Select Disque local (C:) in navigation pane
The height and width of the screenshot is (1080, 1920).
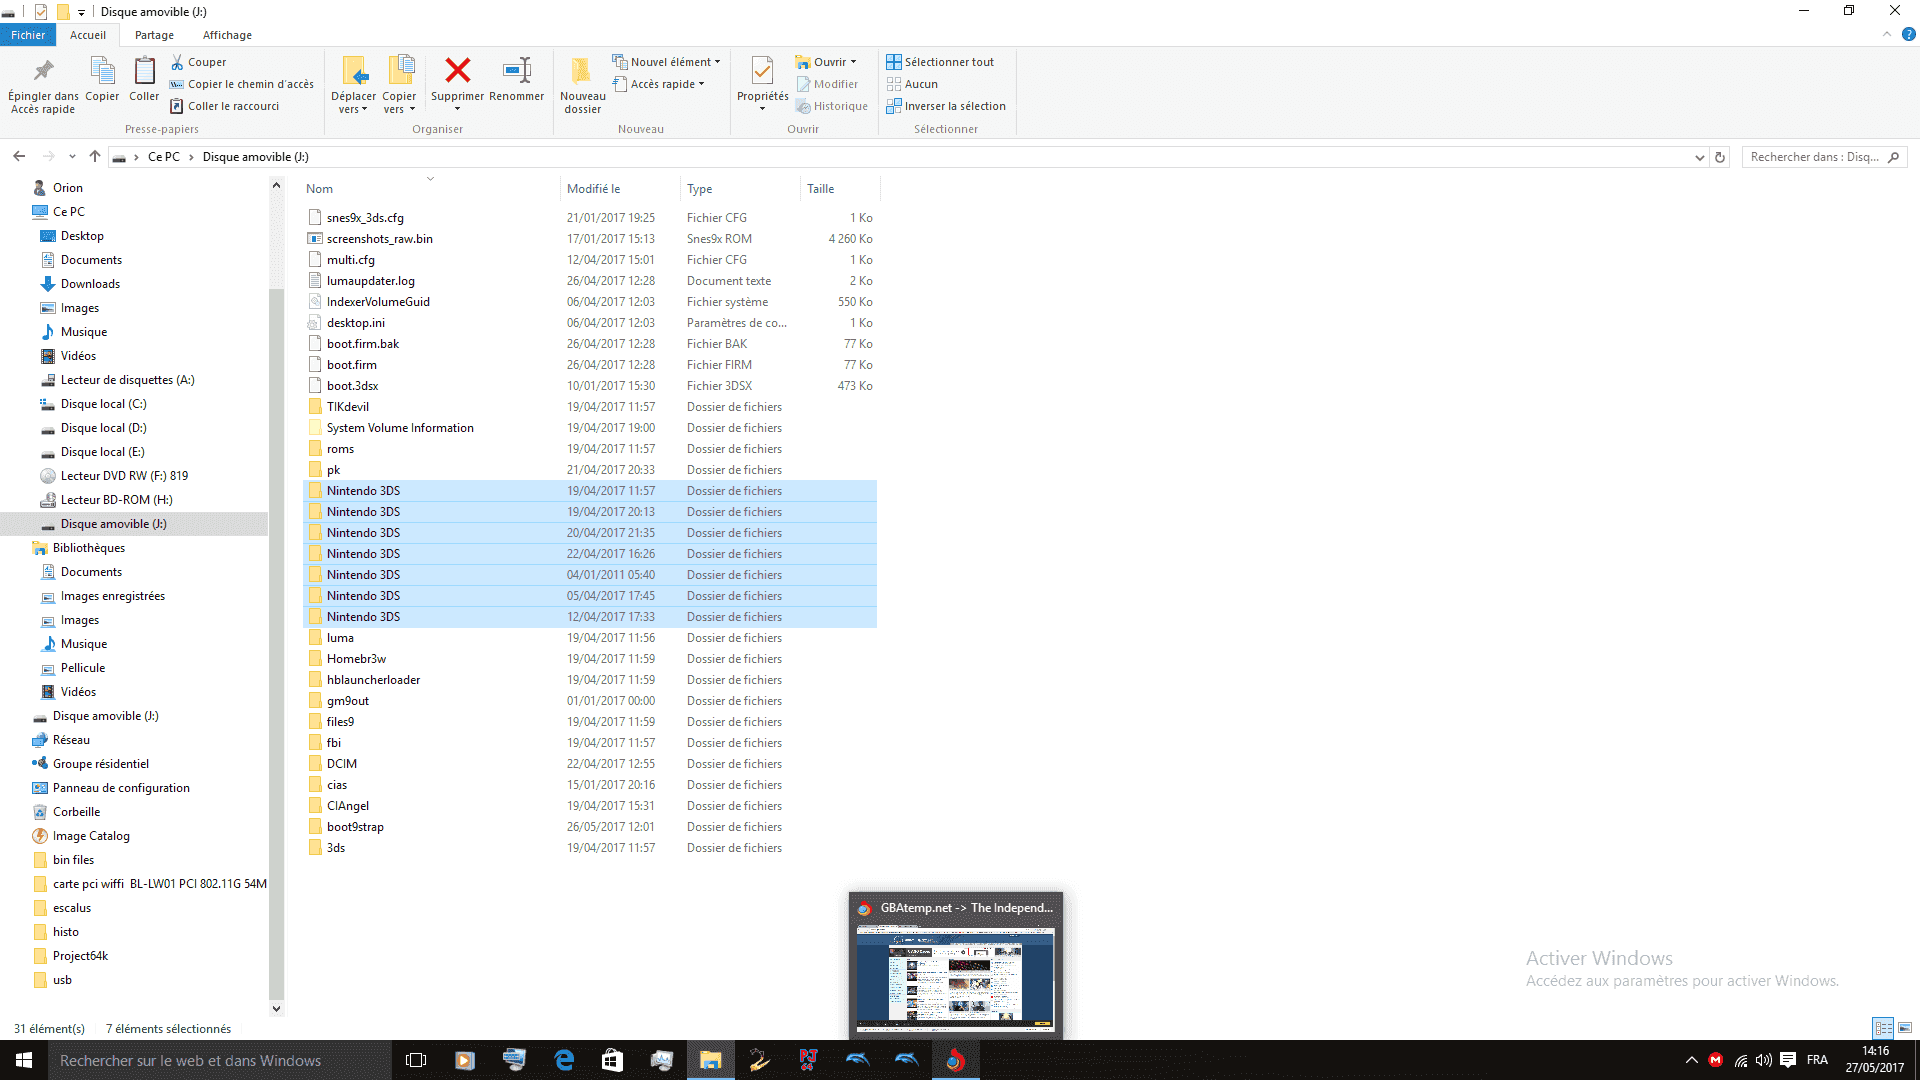click(x=103, y=404)
